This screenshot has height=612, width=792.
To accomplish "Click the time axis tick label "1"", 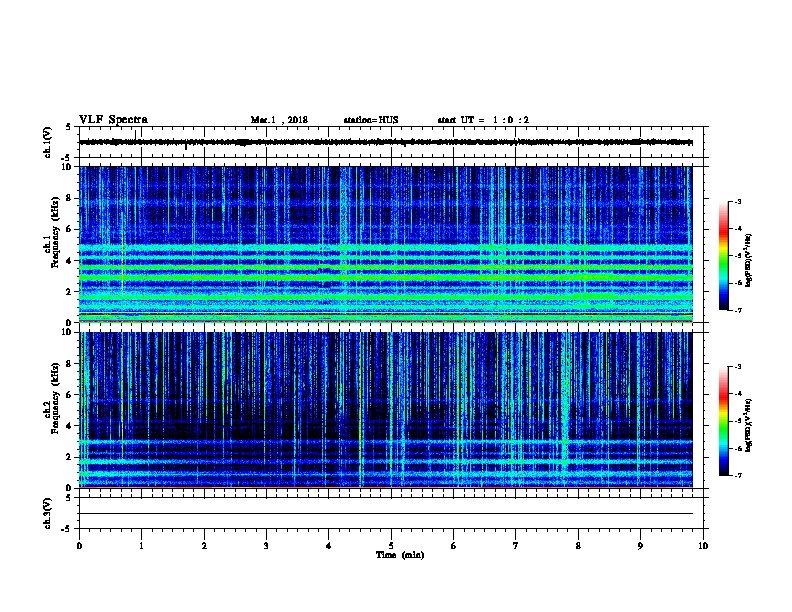I will 141,546.
